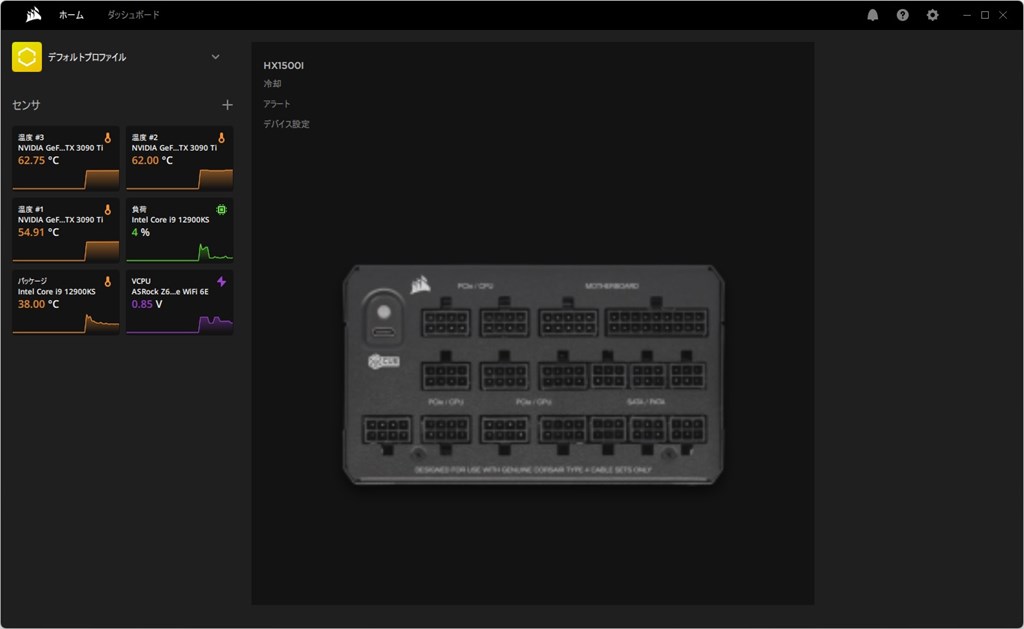The image size is (1024, 629).
Task: Add a sensor with the plus icon
Action: (x=227, y=105)
